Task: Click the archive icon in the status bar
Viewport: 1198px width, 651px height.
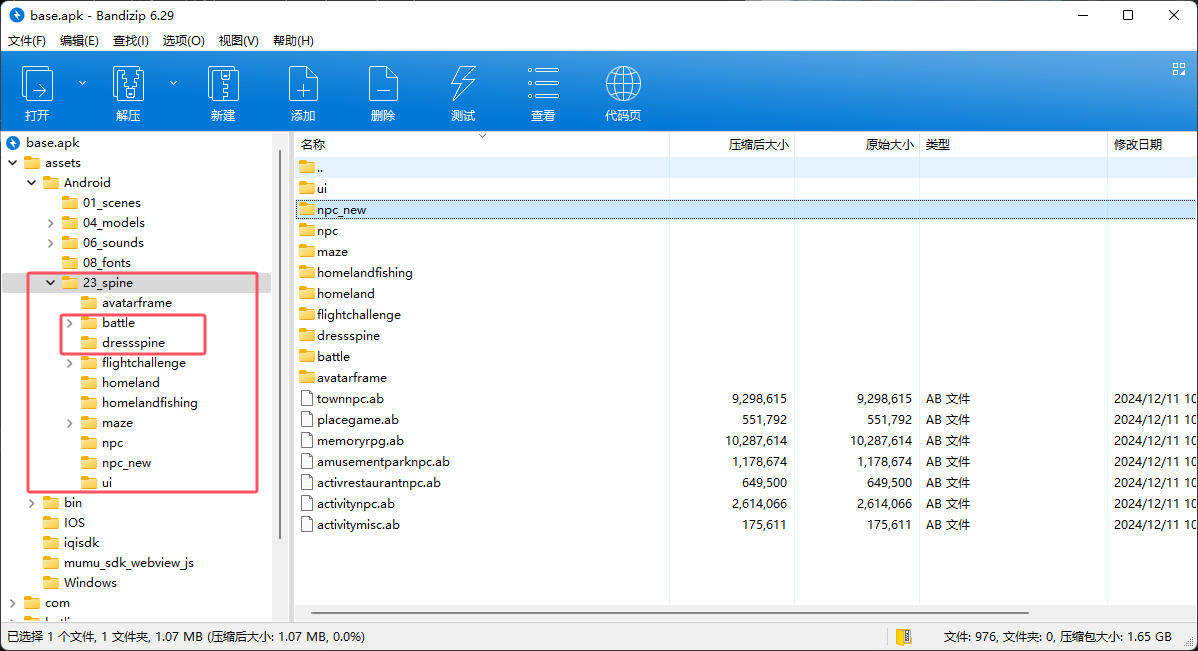Action: pyautogui.click(x=903, y=636)
